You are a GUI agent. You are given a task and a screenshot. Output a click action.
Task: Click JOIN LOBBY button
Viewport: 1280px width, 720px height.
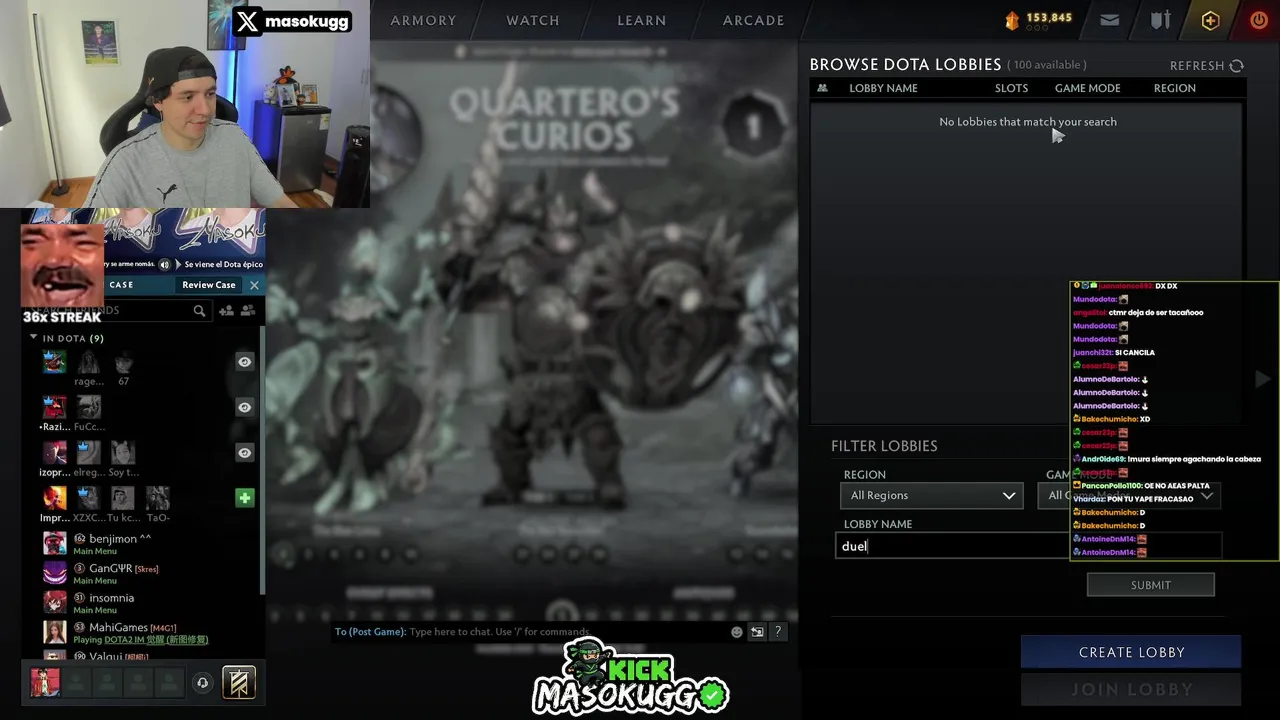coord(1131,689)
